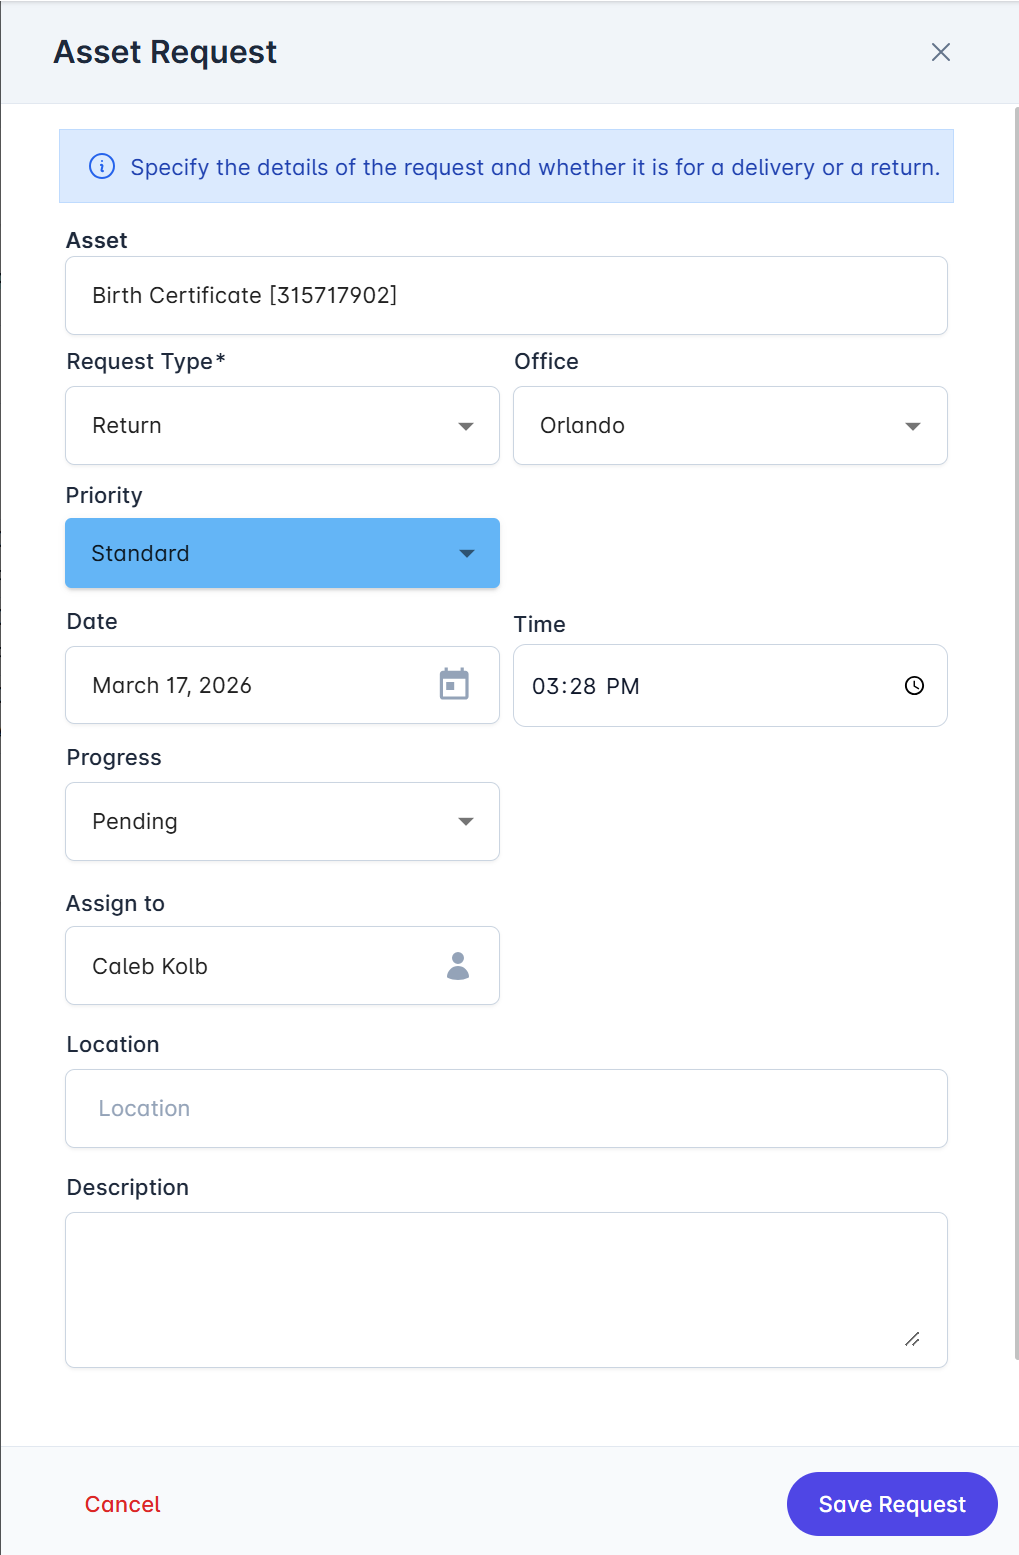Focus the Location text field
This screenshot has height=1555, width=1019.
tap(506, 1109)
